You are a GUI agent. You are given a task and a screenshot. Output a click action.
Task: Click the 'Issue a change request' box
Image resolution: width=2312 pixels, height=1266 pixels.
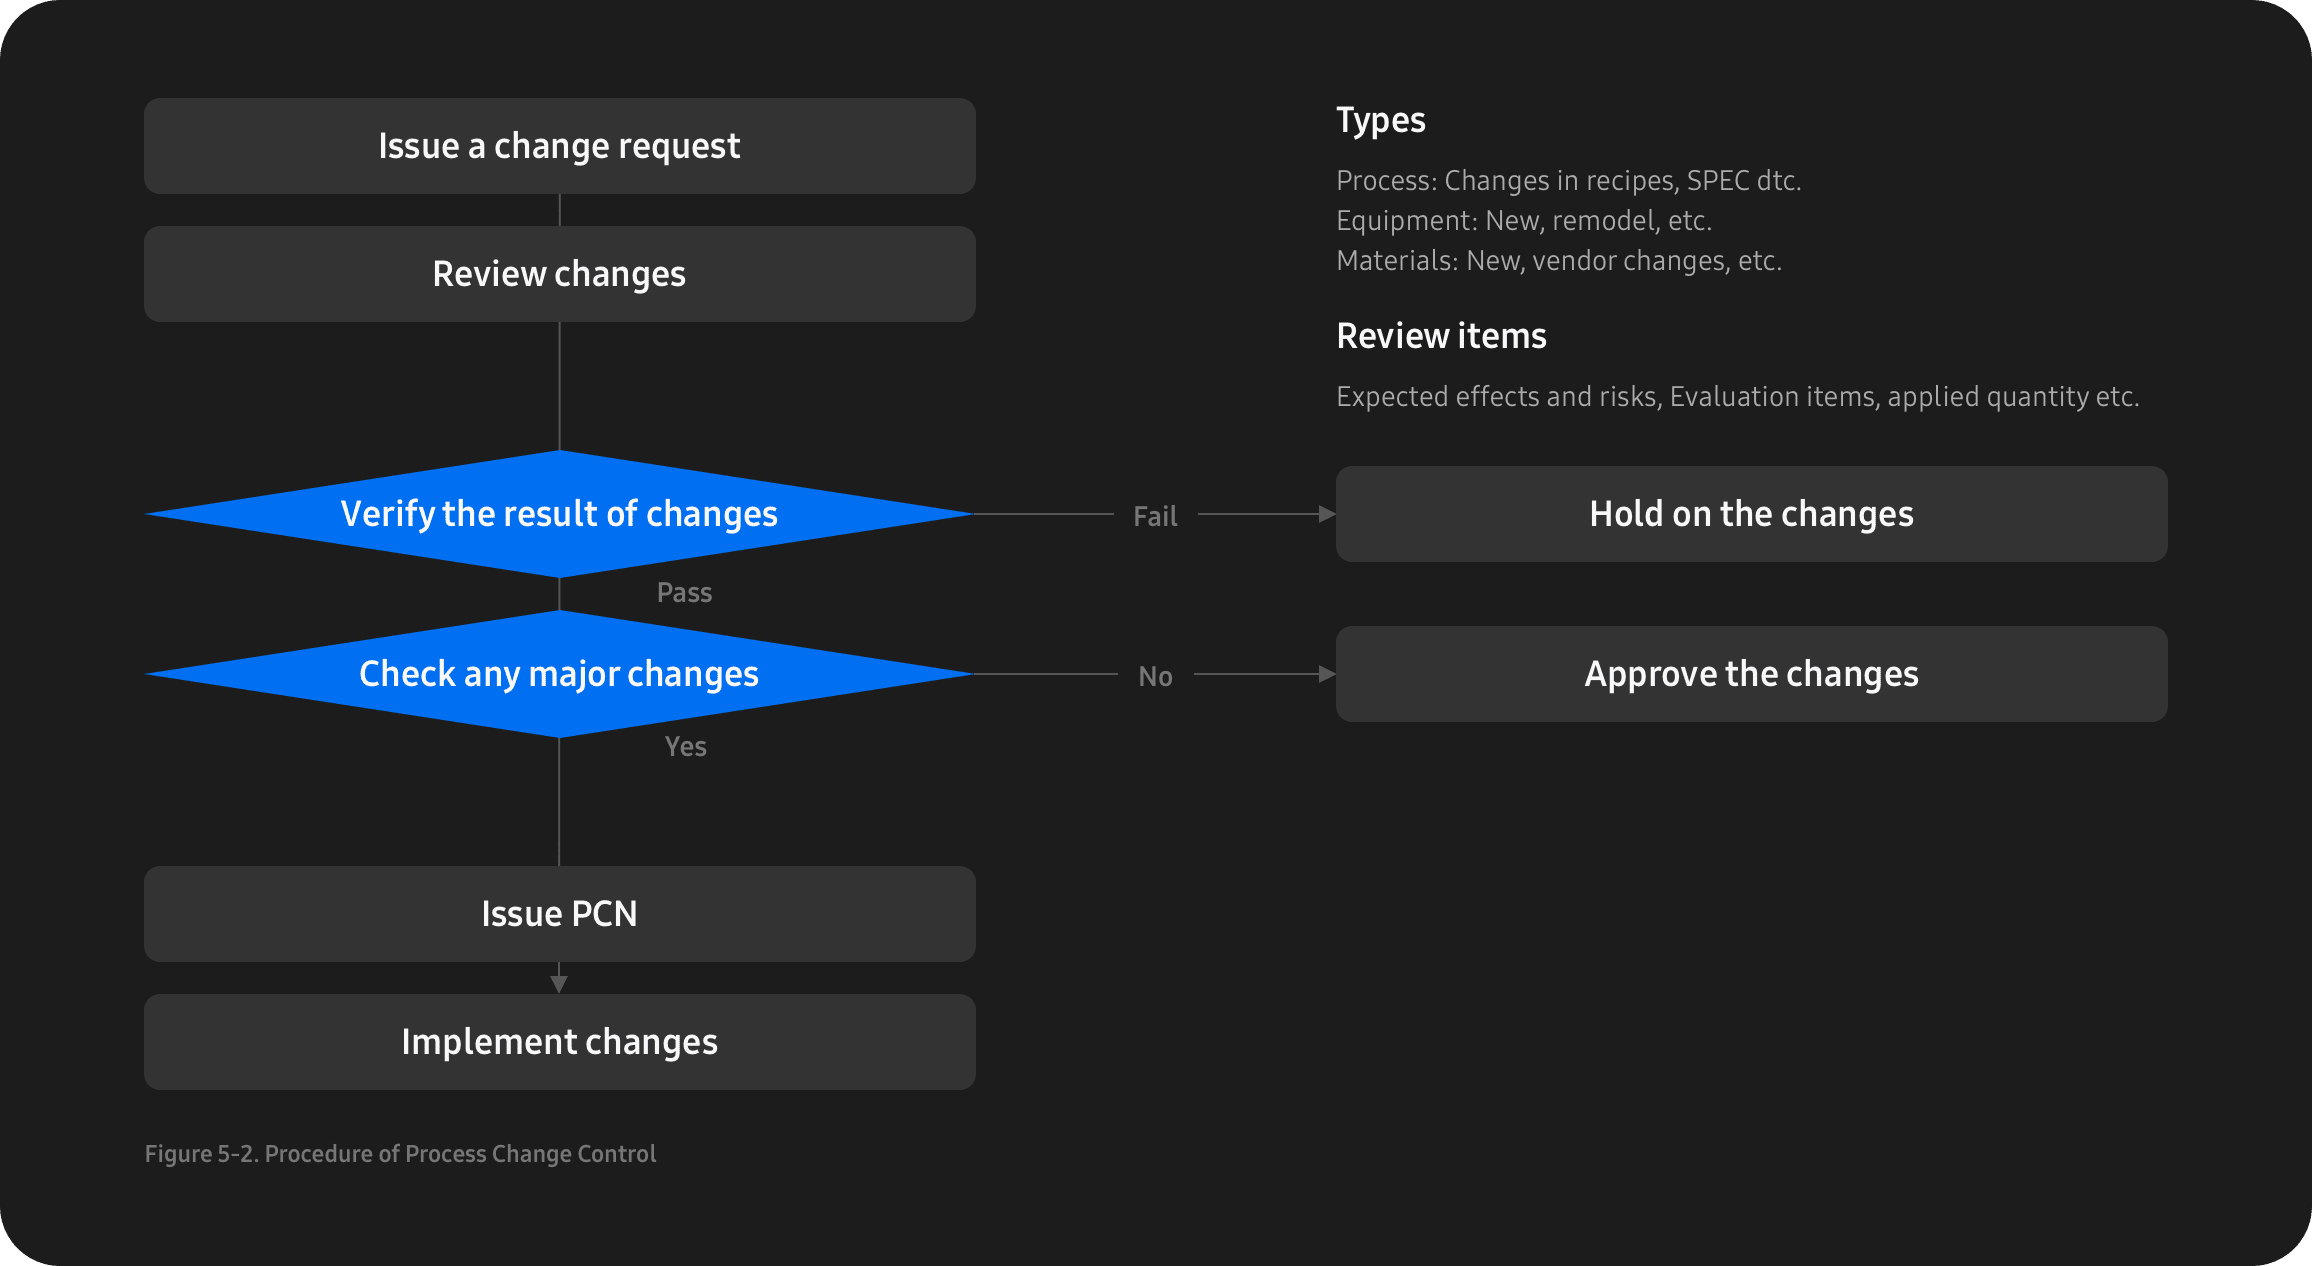(x=559, y=146)
